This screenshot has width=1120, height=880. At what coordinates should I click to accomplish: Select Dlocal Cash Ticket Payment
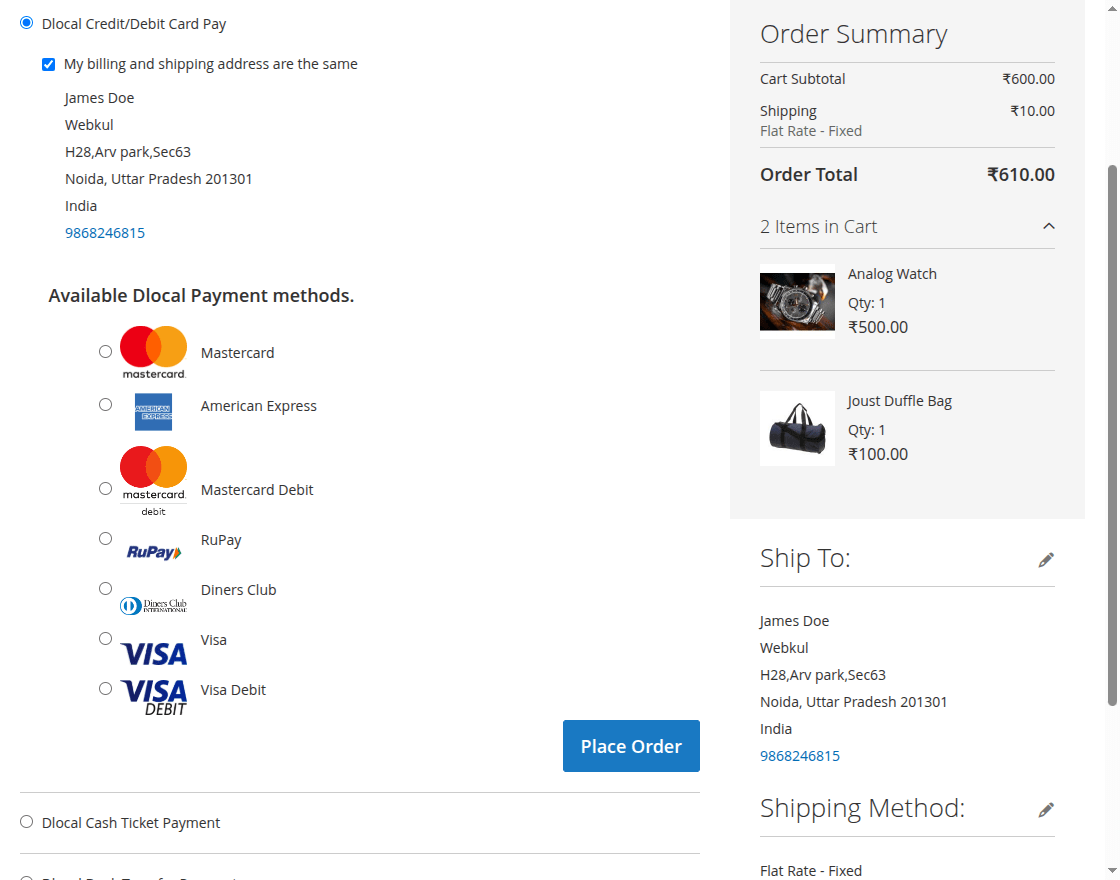click(x=26, y=821)
